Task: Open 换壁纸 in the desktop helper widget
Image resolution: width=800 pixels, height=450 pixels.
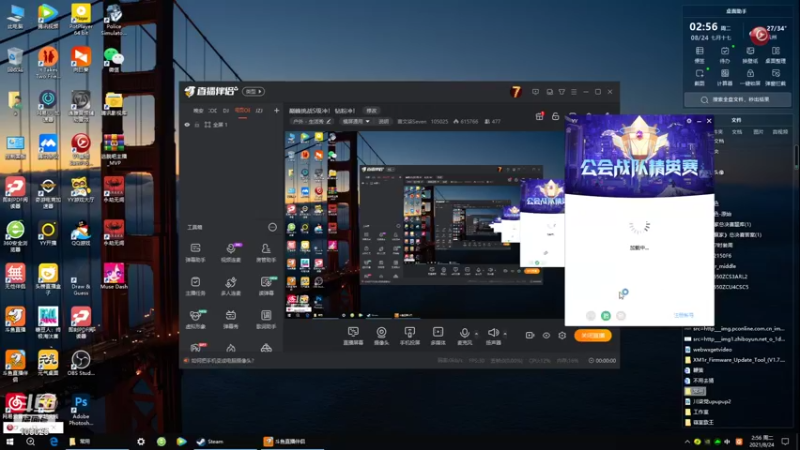Action: [x=750, y=55]
